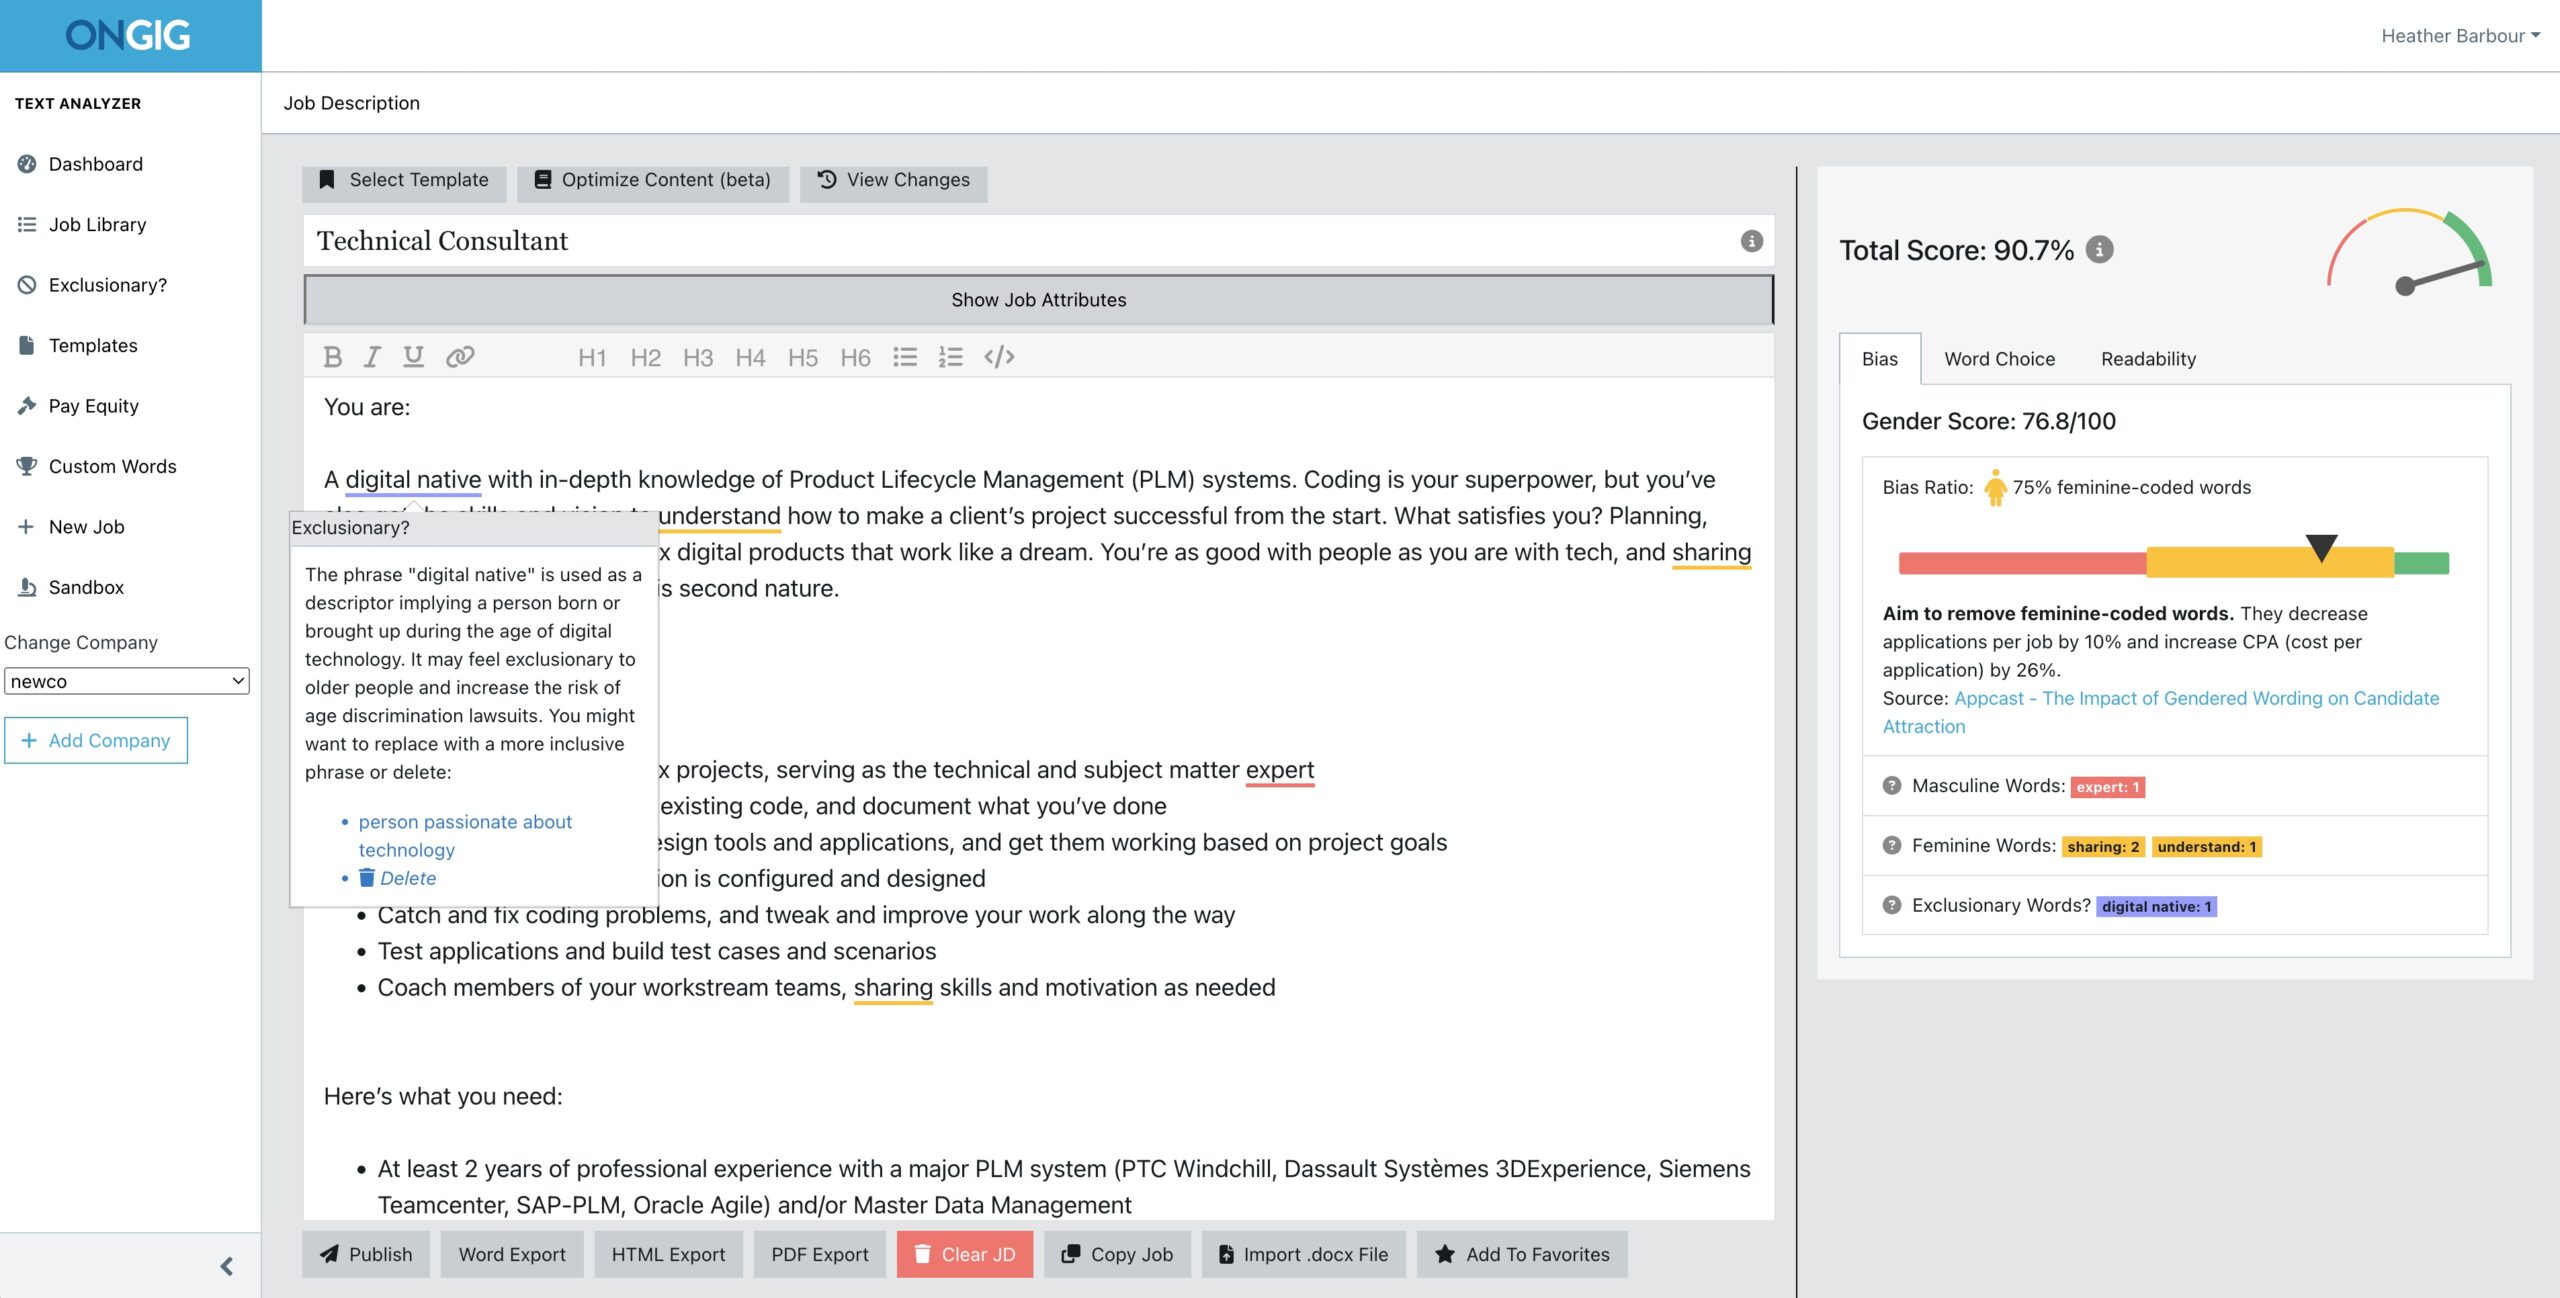Screen dimensions: 2560x1298
Task: Click underlined word understand in the description
Action: tap(719, 516)
